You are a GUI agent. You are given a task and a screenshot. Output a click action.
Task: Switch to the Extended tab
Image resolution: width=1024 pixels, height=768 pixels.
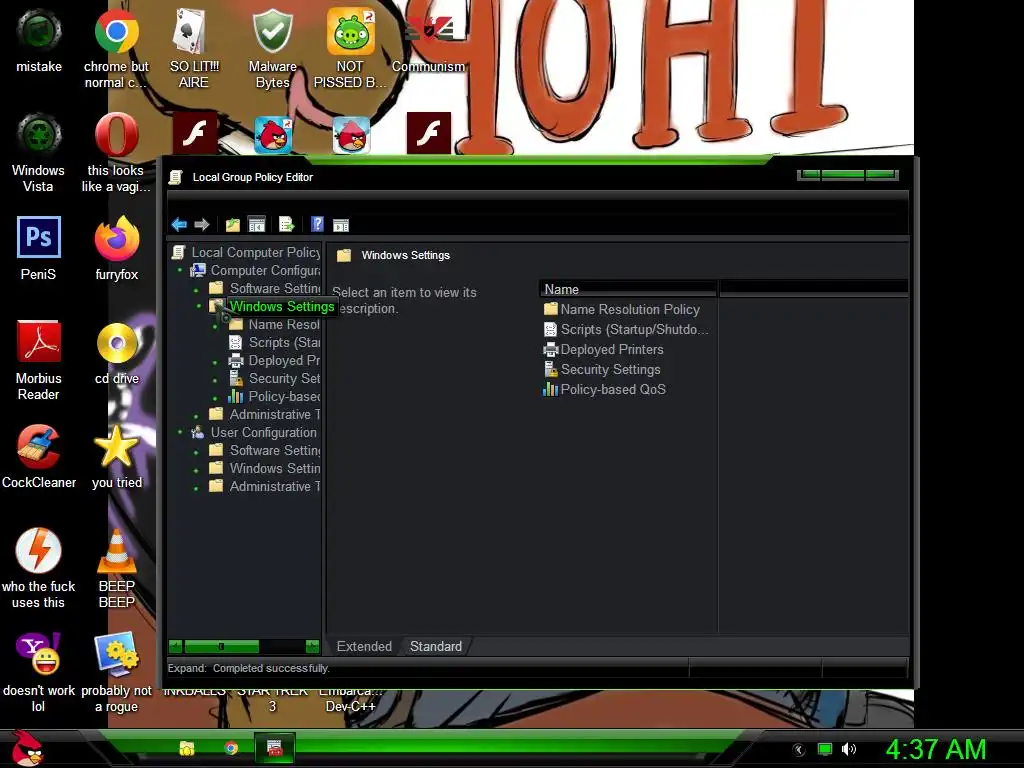click(364, 647)
